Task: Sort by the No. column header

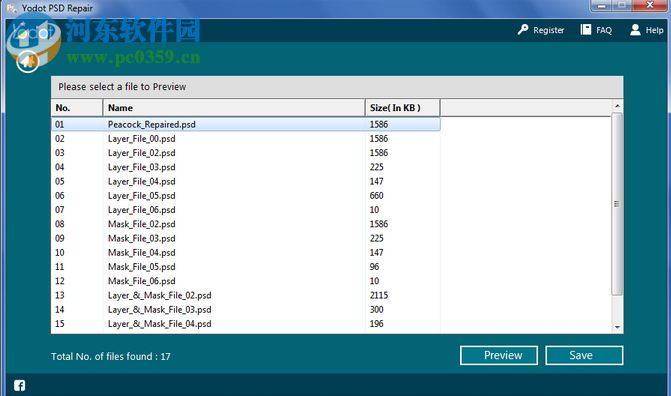Action: (x=77, y=108)
